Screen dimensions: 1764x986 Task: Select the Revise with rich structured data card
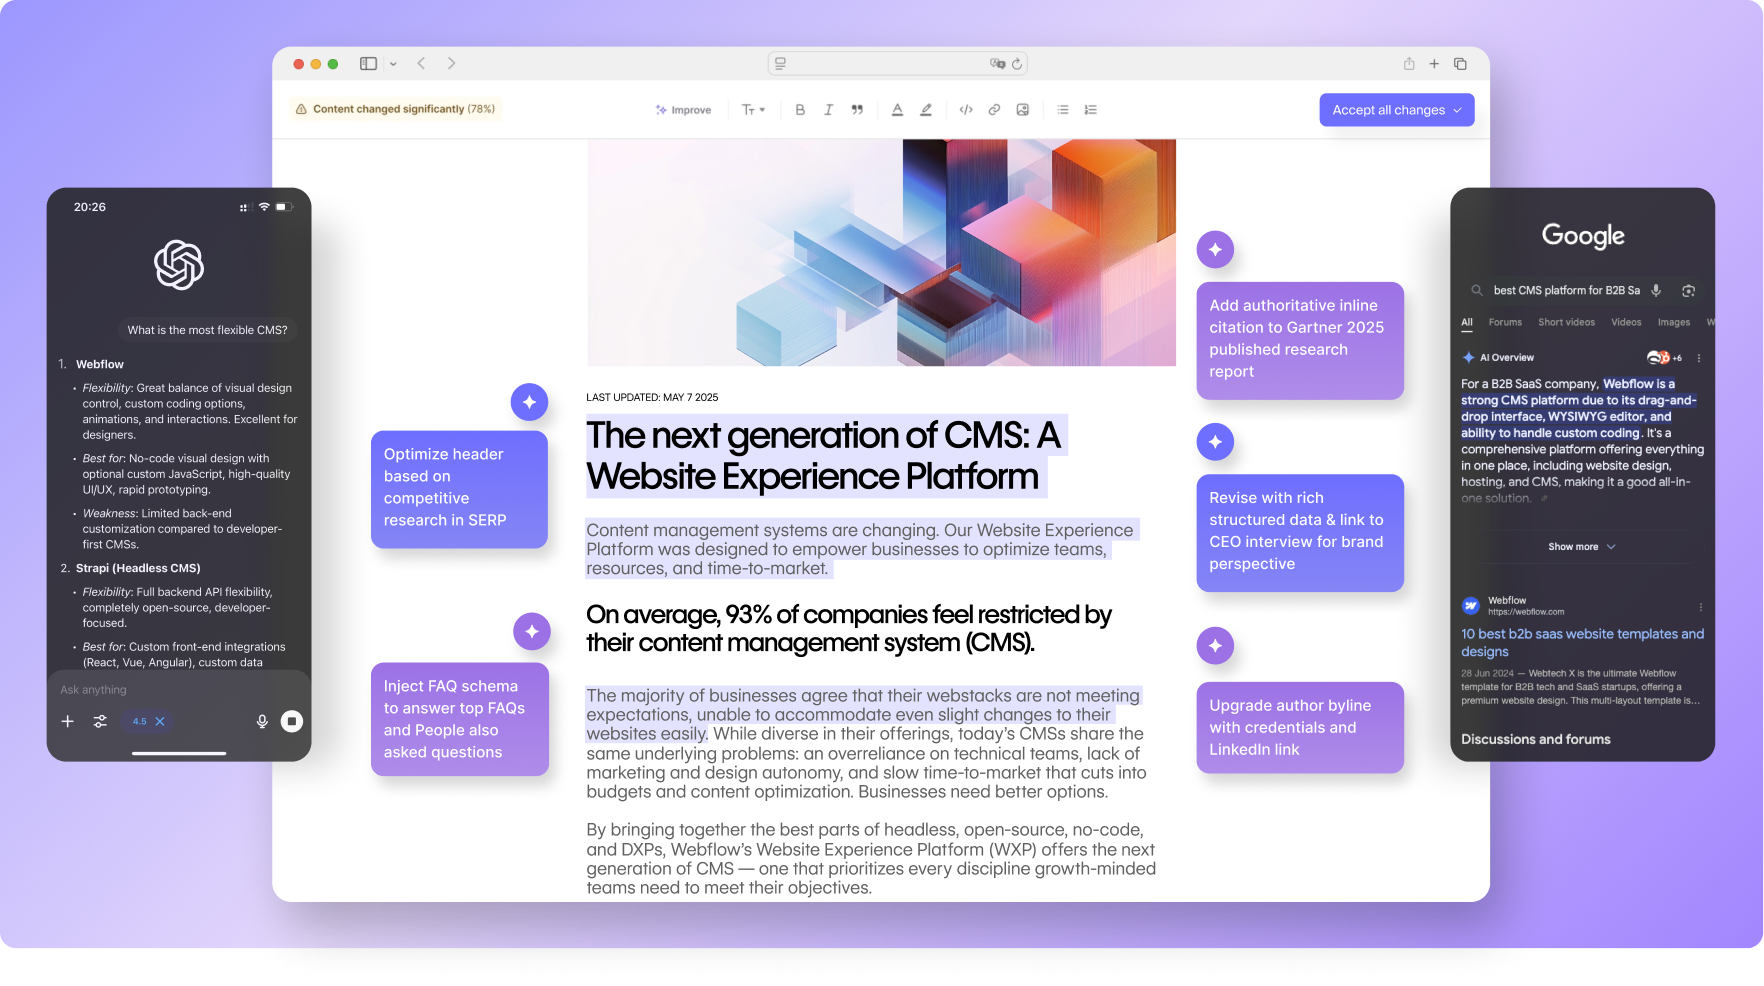(1300, 532)
